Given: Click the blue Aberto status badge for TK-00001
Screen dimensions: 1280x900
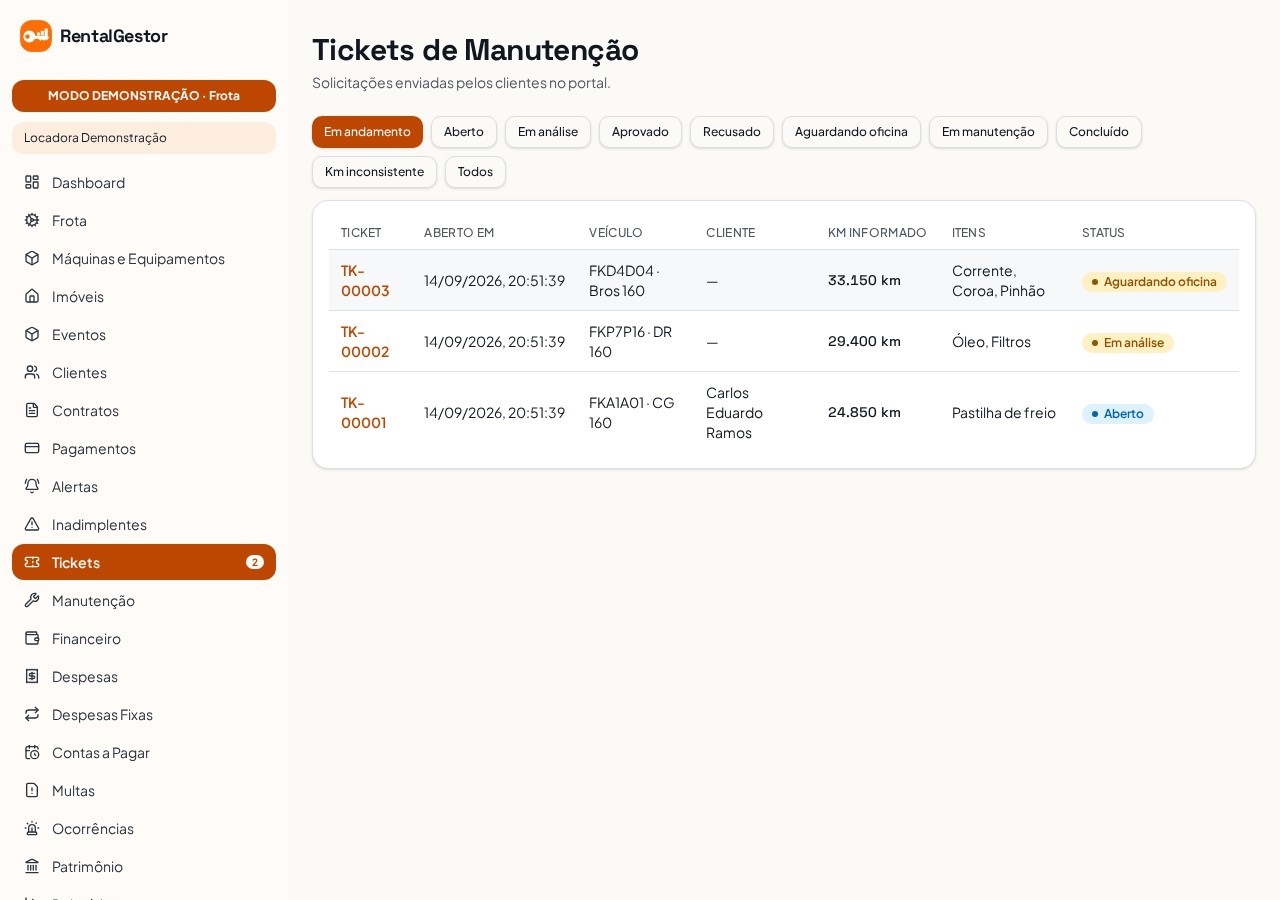Looking at the screenshot, I should point(1118,414).
